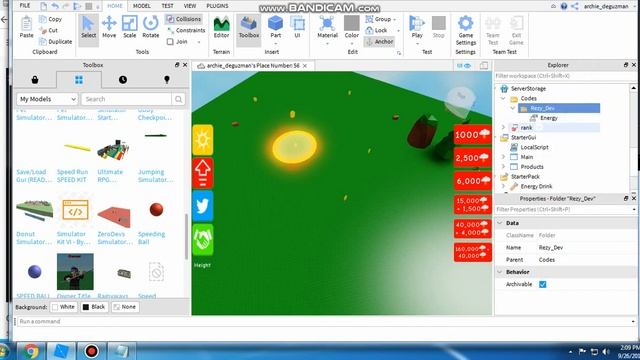Open Game Settings
The height and width of the screenshot is (360, 640).
coord(466,31)
